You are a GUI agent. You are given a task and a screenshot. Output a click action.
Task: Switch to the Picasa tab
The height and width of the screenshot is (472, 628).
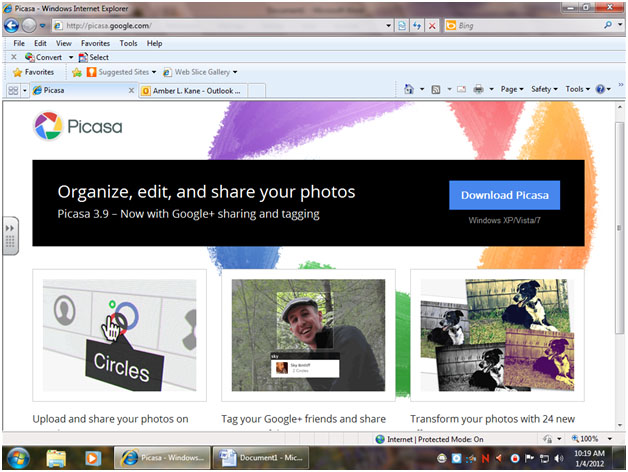click(x=80, y=91)
